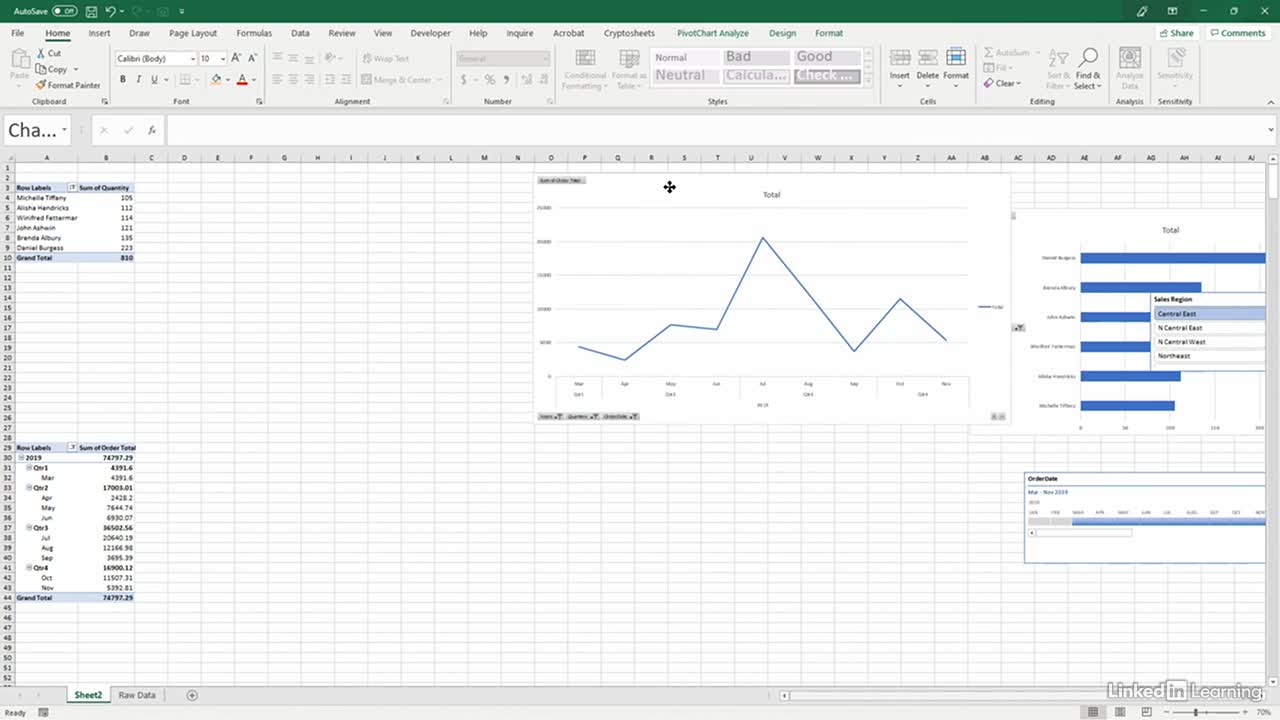Switch to the Formulas ribbon tab
Viewport: 1280px width, 720px height.
click(254, 33)
